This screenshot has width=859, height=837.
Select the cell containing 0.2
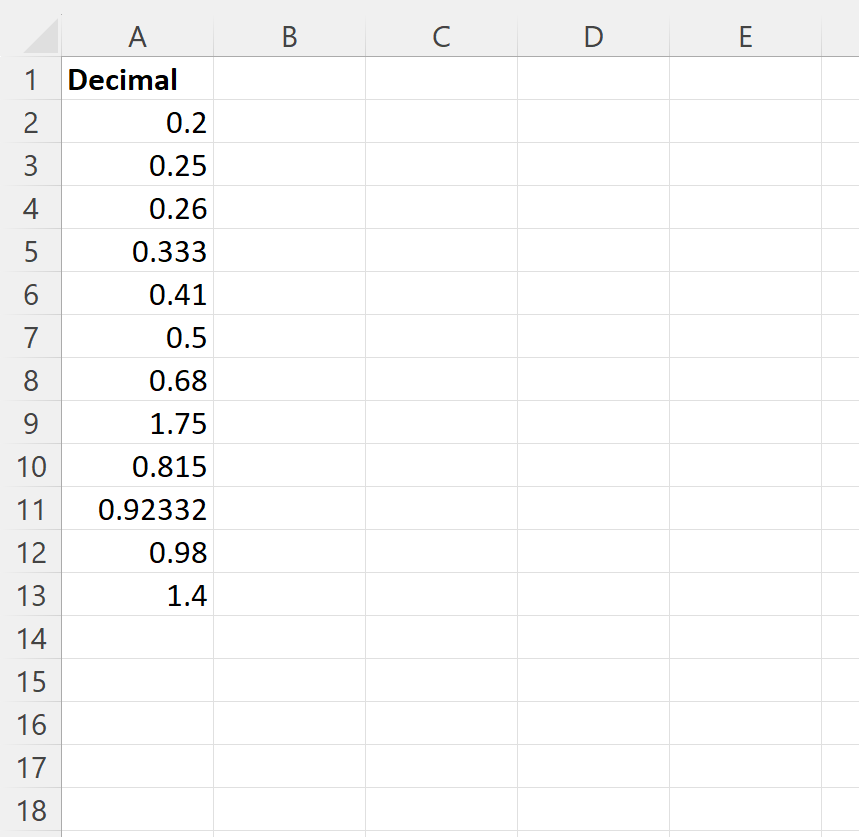(x=137, y=122)
